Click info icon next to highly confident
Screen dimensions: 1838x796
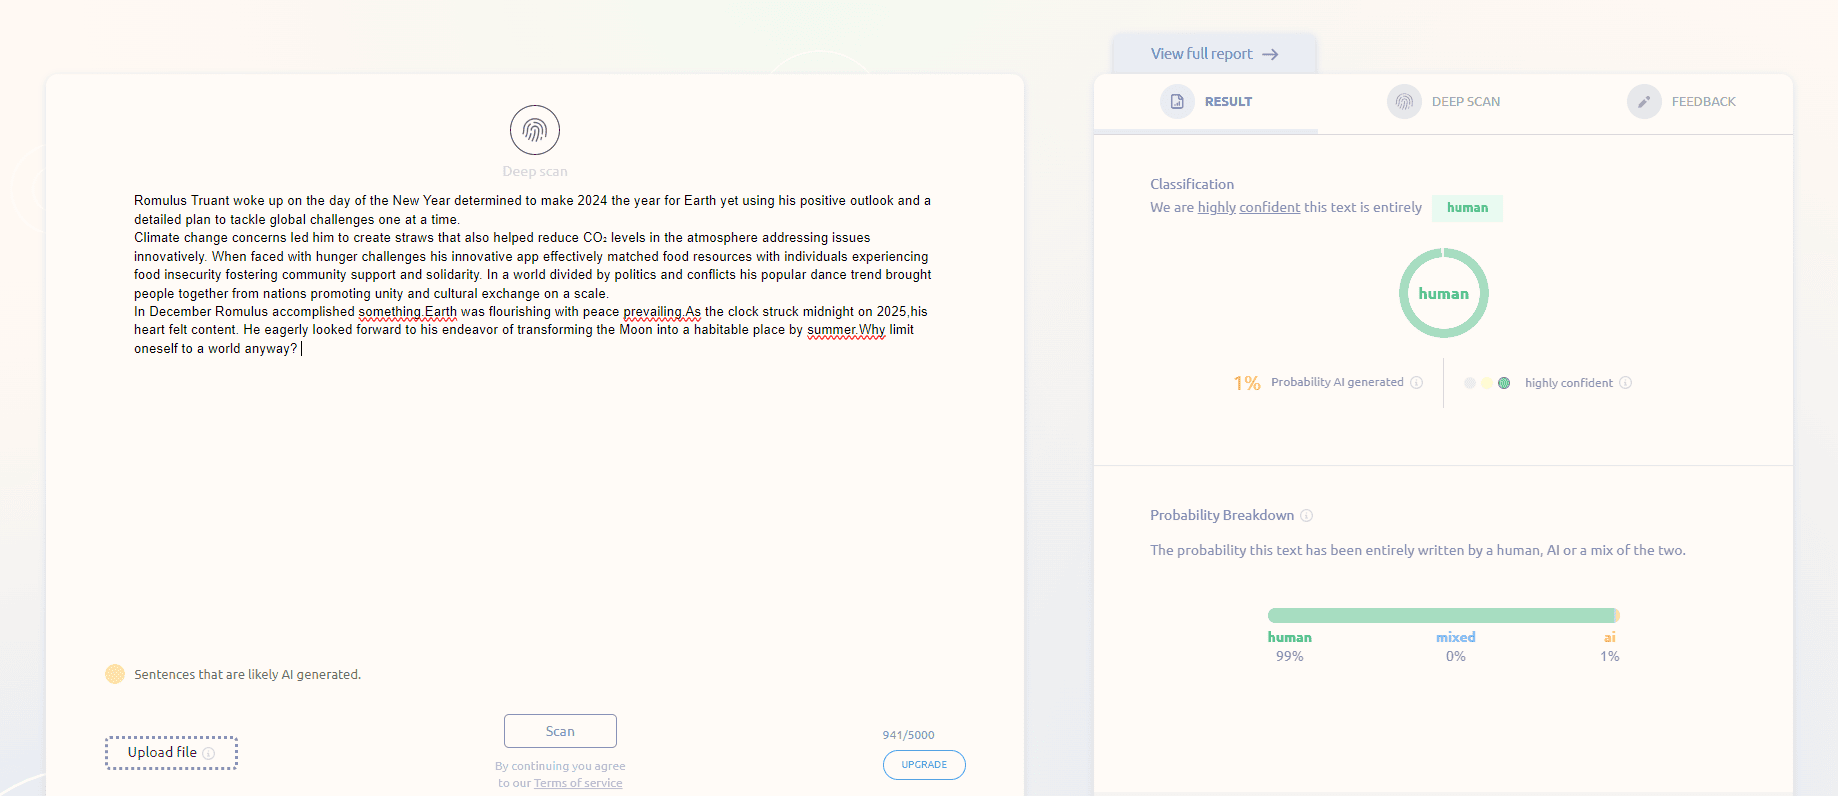[1625, 383]
